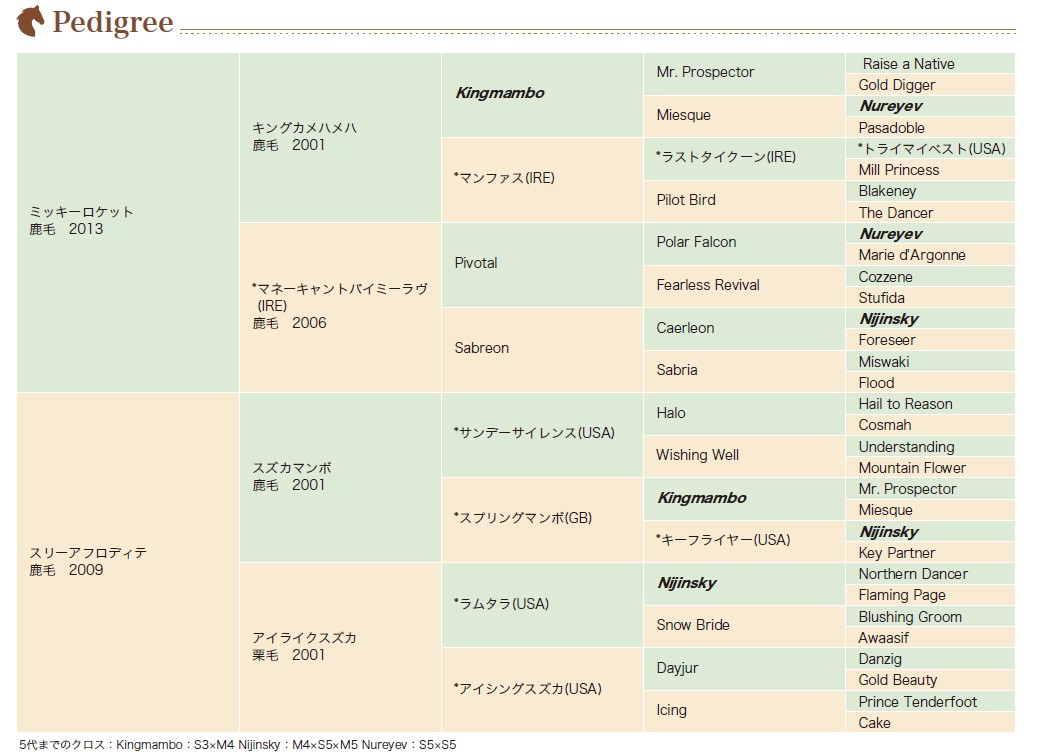Select the Northern Dancer fifth-generation cell
The image size is (1039, 754).
(x=930, y=574)
